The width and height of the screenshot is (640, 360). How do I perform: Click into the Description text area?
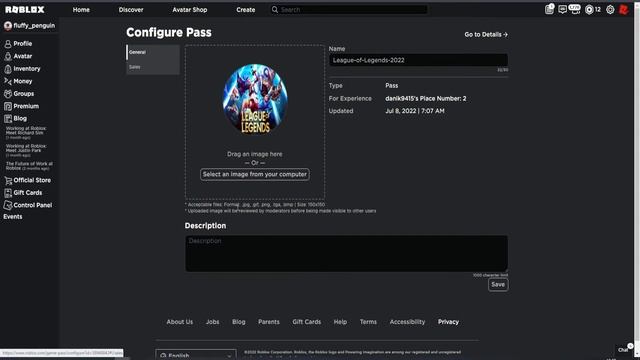point(347,253)
